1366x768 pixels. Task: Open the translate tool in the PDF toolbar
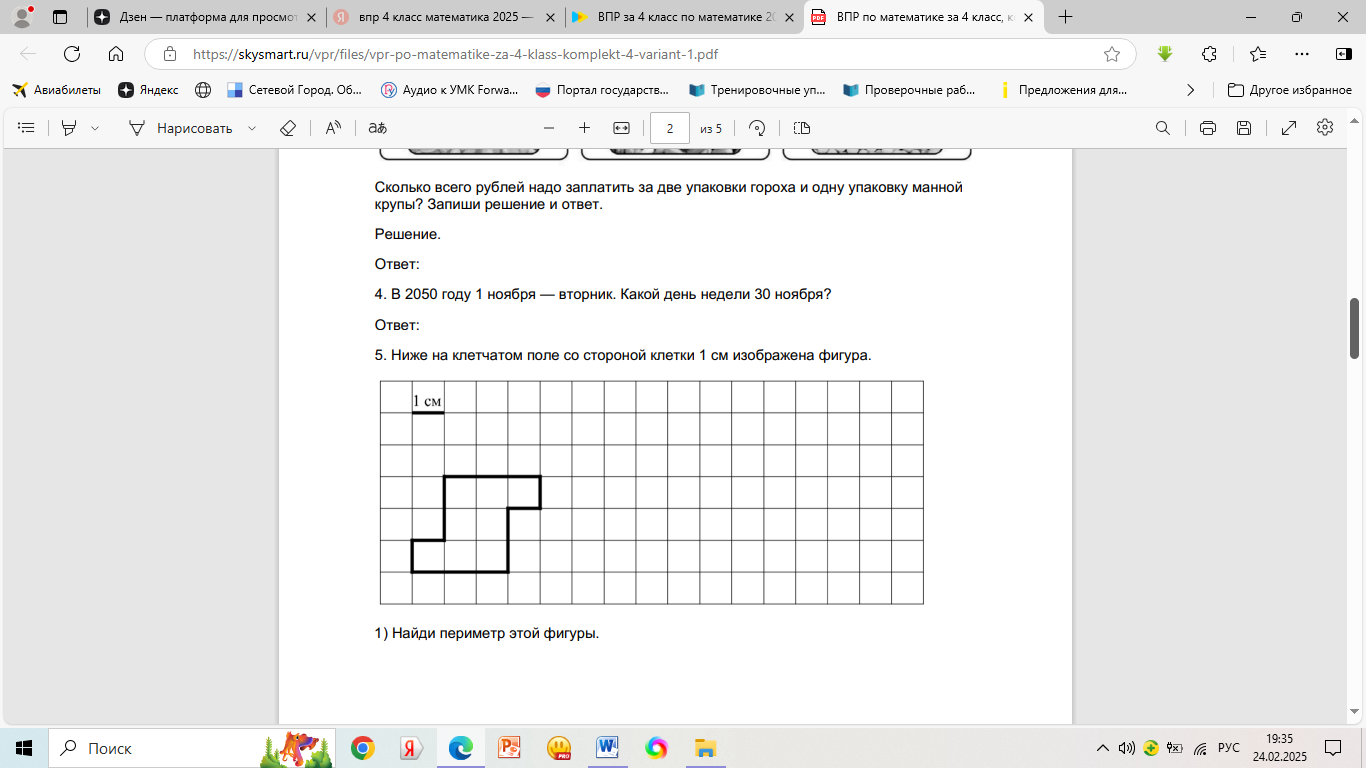click(x=377, y=128)
